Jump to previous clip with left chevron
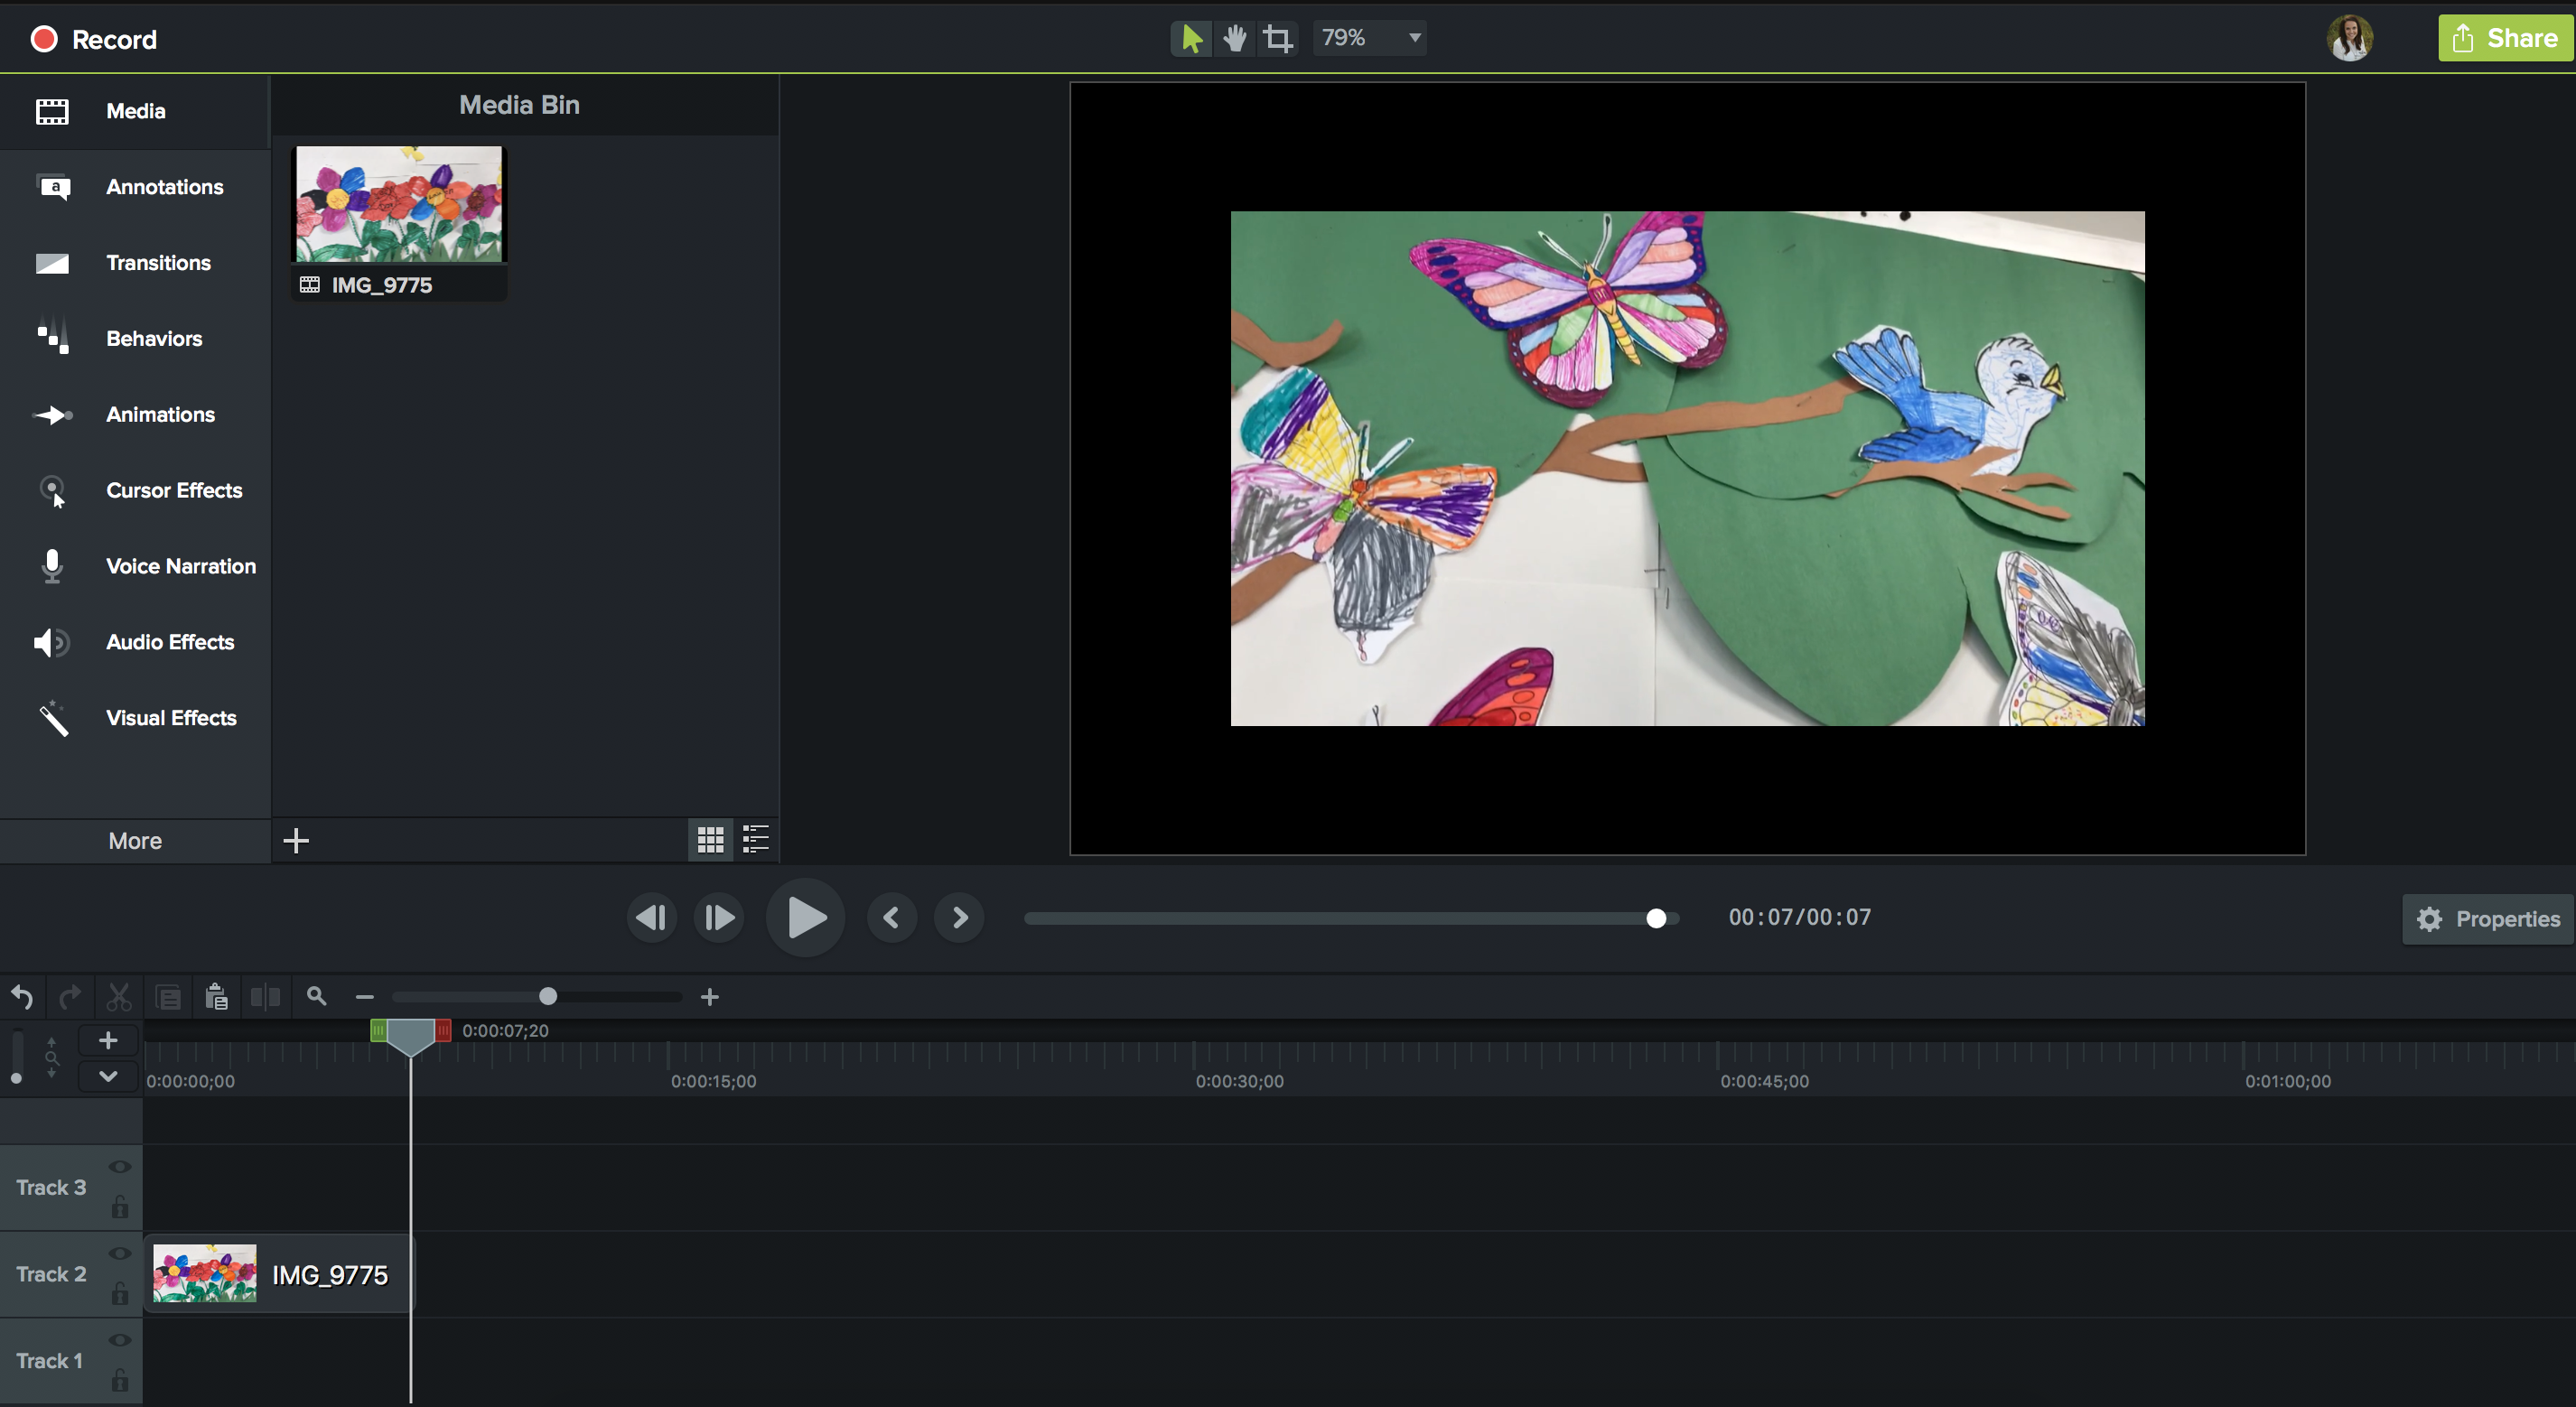This screenshot has width=2576, height=1407. click(892, 918)
